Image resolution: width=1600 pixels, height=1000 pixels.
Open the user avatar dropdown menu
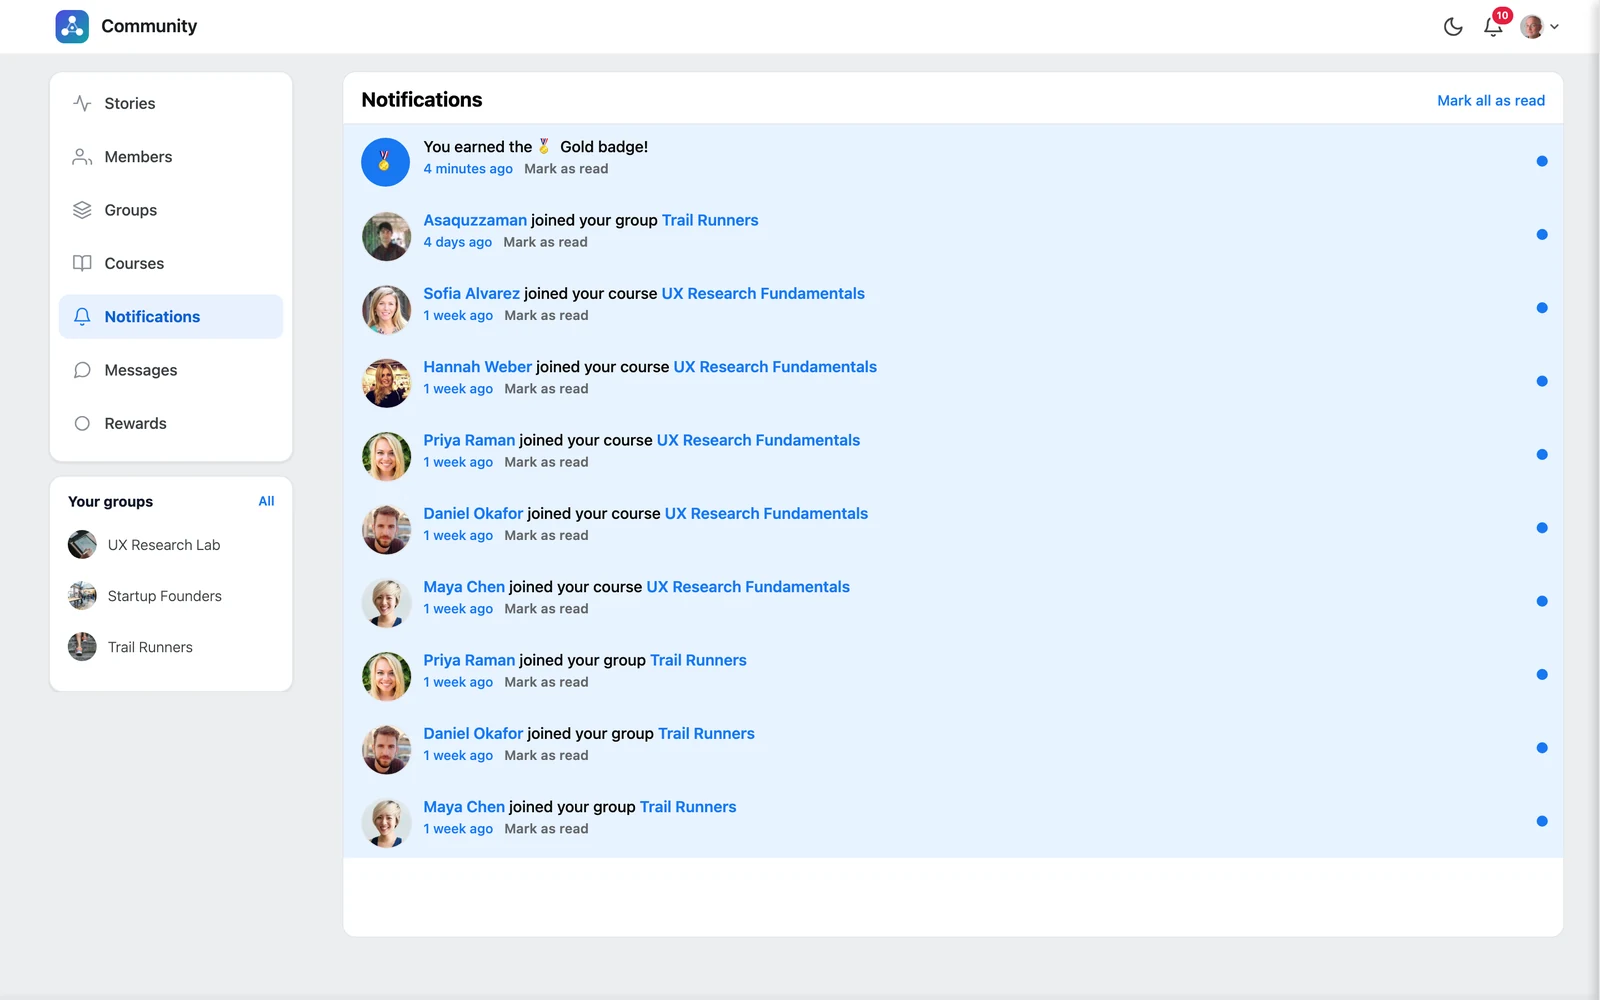tap(1539, 27)
